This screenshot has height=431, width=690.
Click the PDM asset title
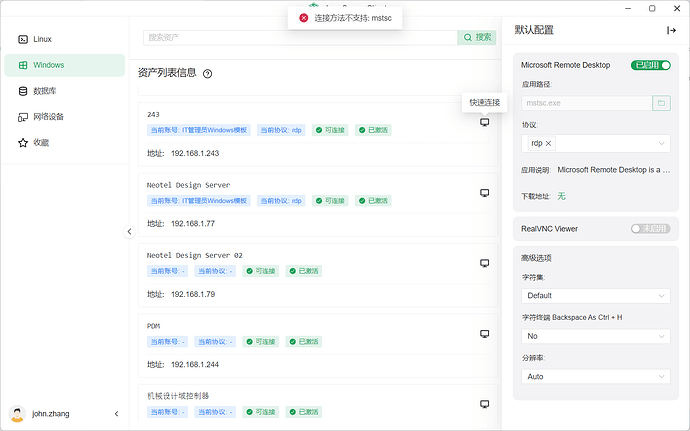(153, 326)
